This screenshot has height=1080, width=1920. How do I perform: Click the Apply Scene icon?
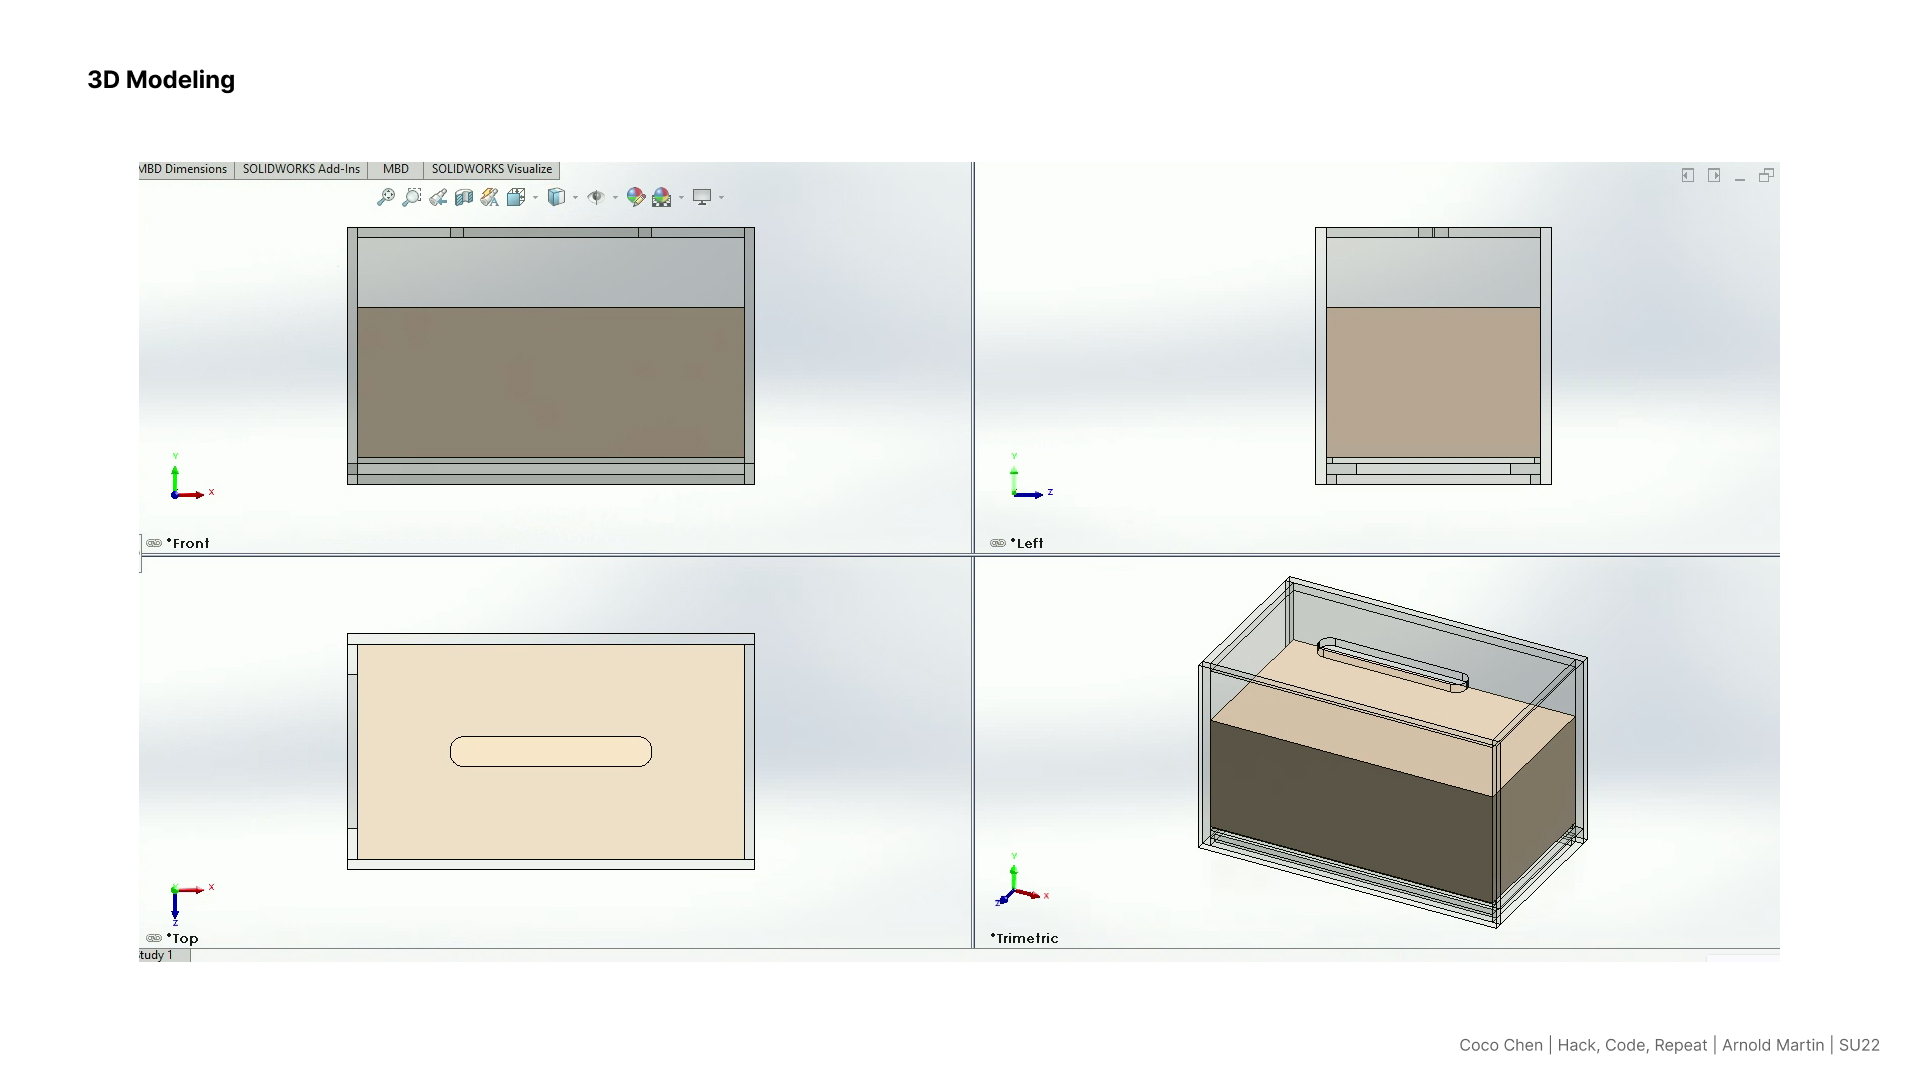tap(661, 197)
